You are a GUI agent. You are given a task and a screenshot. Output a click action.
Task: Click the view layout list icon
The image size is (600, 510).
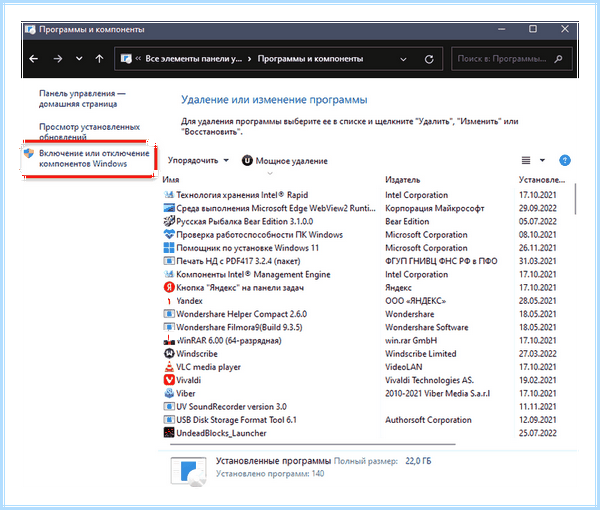click(x=526, y=160)
